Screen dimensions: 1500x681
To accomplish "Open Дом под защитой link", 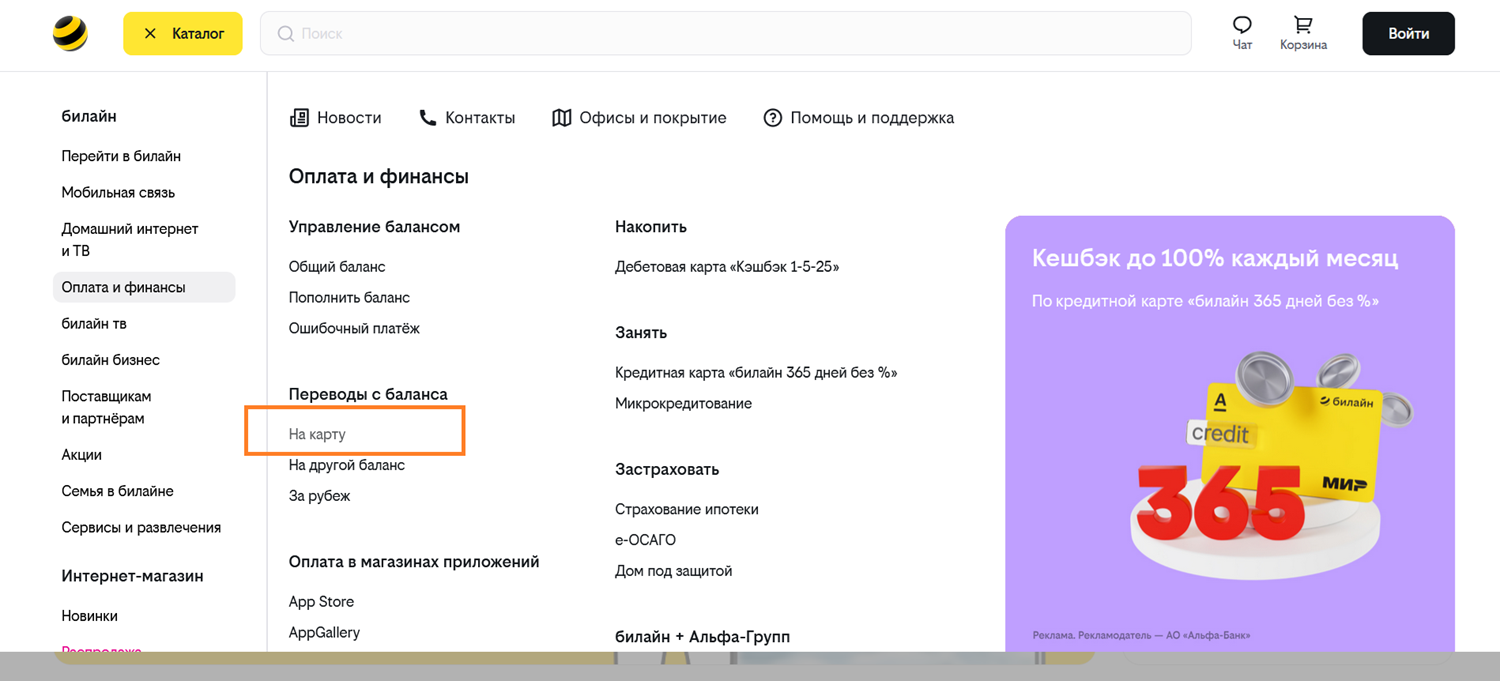I will [674, 571].
